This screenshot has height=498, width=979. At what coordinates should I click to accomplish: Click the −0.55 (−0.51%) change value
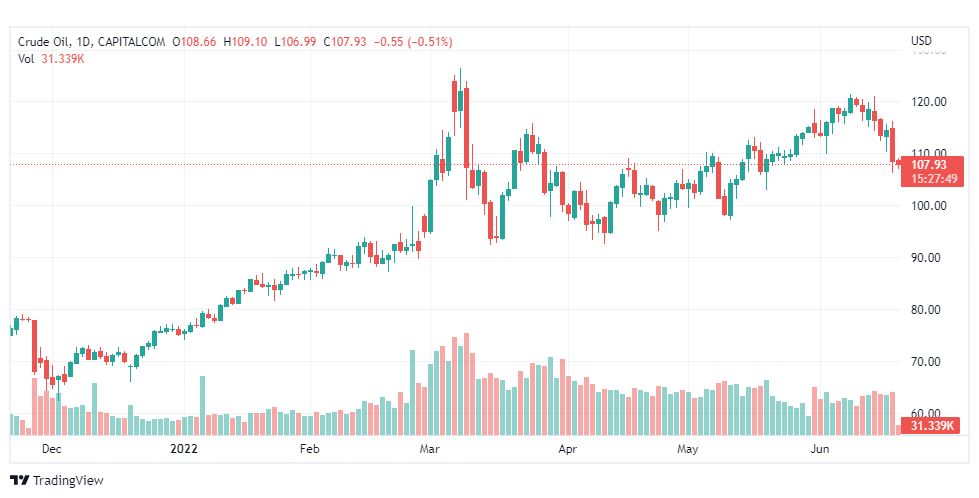pos(413,42)
